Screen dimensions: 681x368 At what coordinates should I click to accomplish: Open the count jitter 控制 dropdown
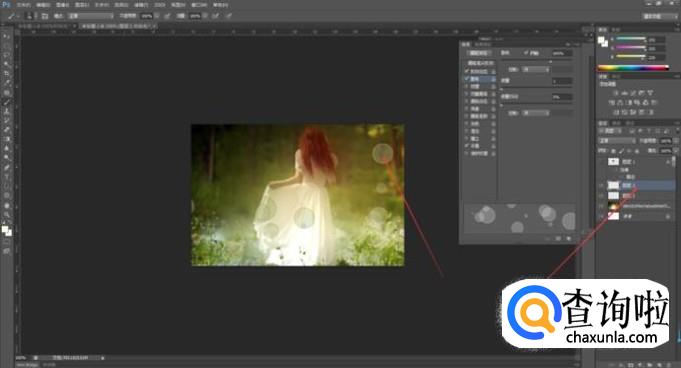pos(536,113)
